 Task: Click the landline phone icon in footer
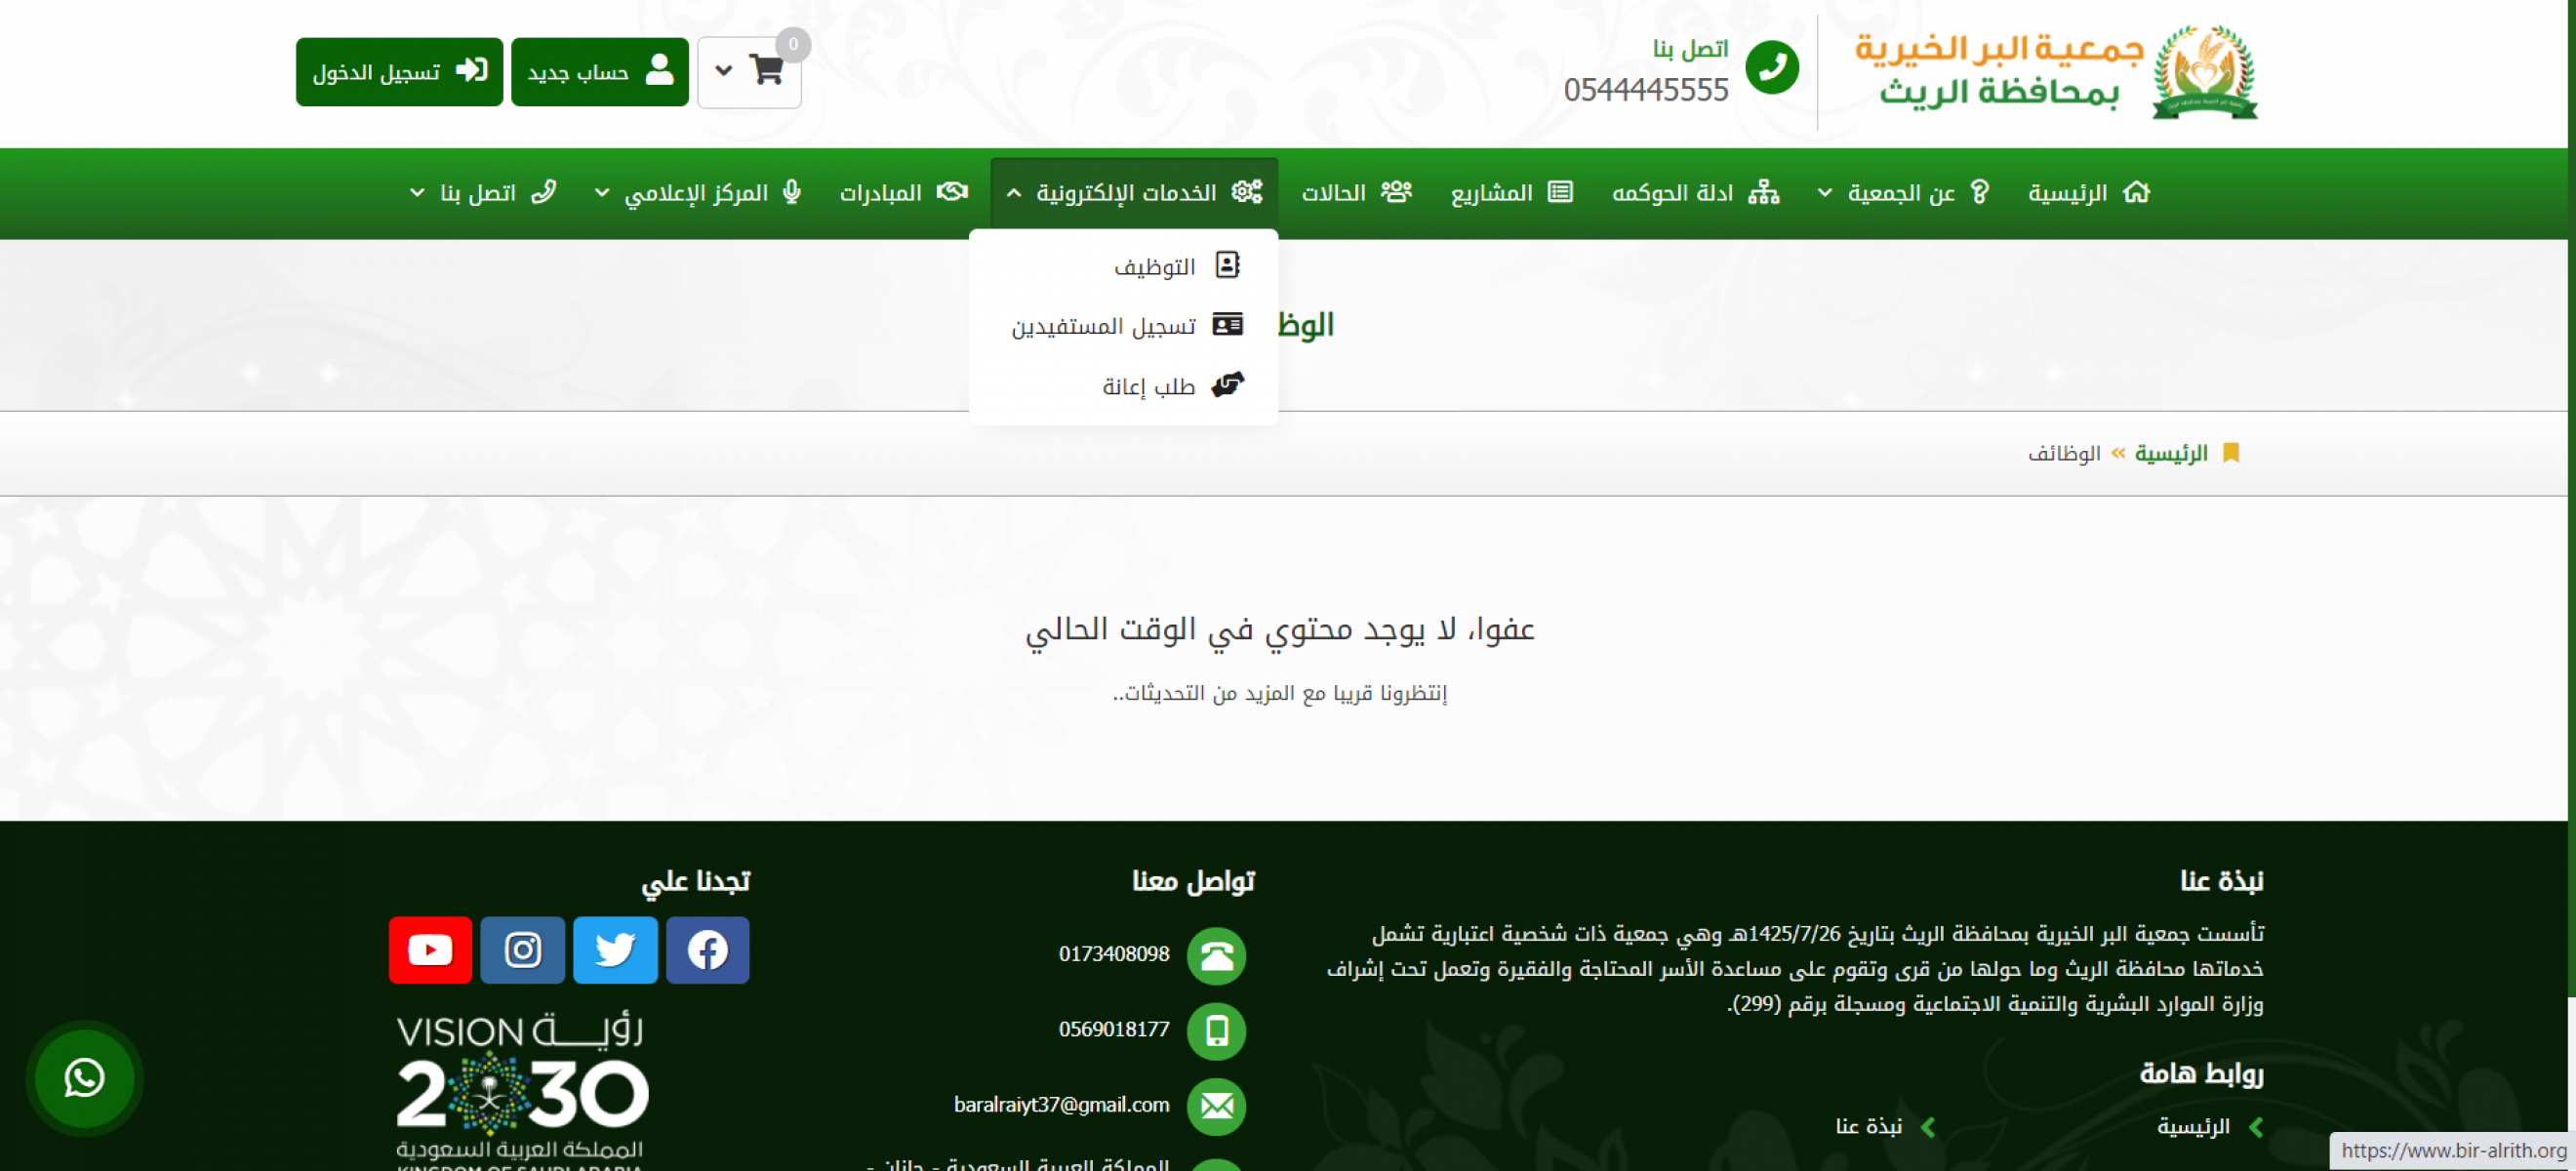coord(1216,956)
